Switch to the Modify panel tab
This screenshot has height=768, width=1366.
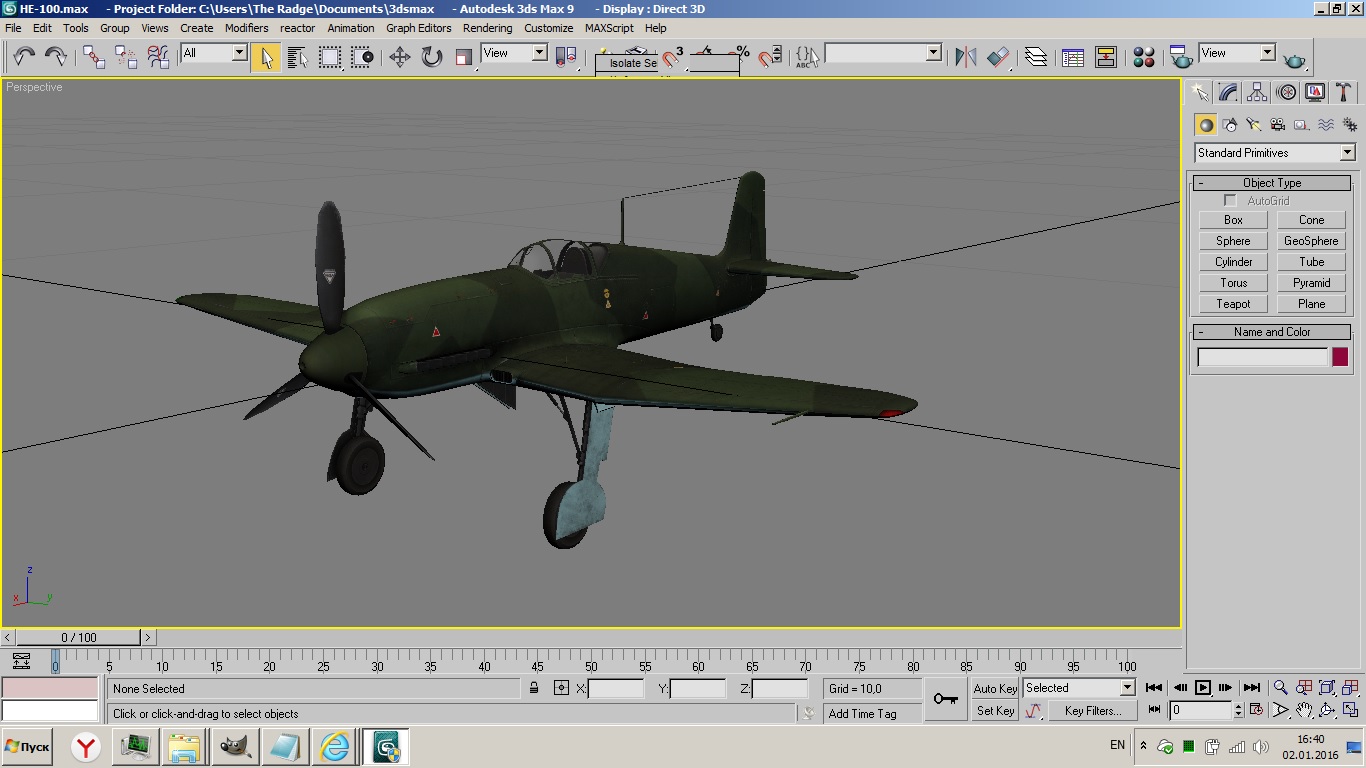click(1229, 93)
